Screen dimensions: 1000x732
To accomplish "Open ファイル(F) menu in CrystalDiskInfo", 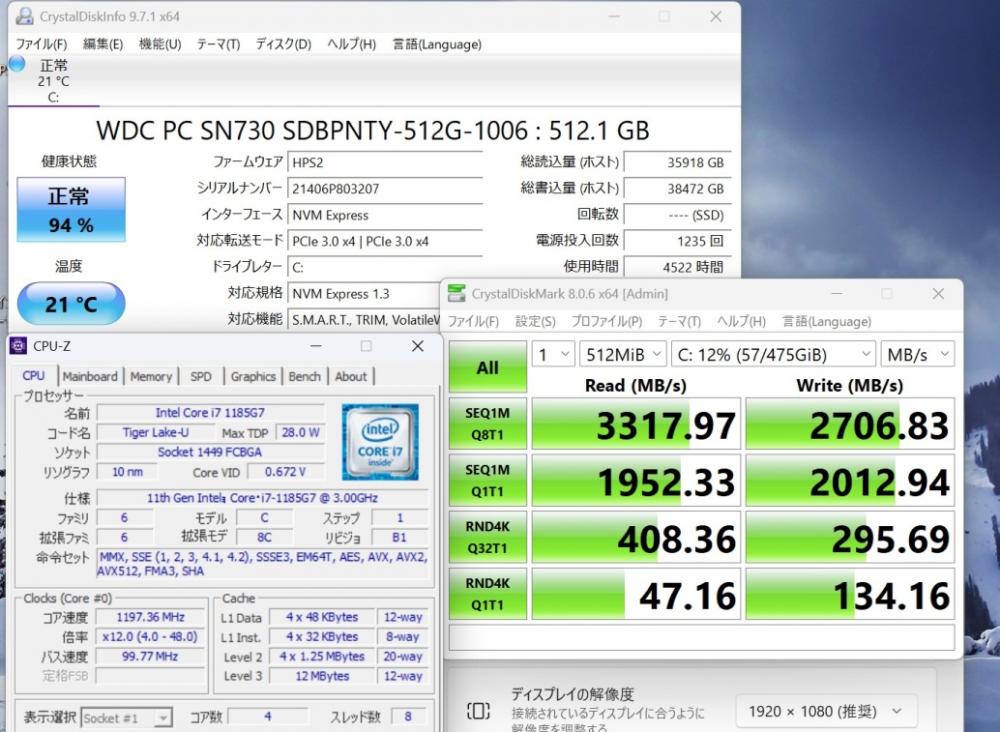I will pos(41,44).
